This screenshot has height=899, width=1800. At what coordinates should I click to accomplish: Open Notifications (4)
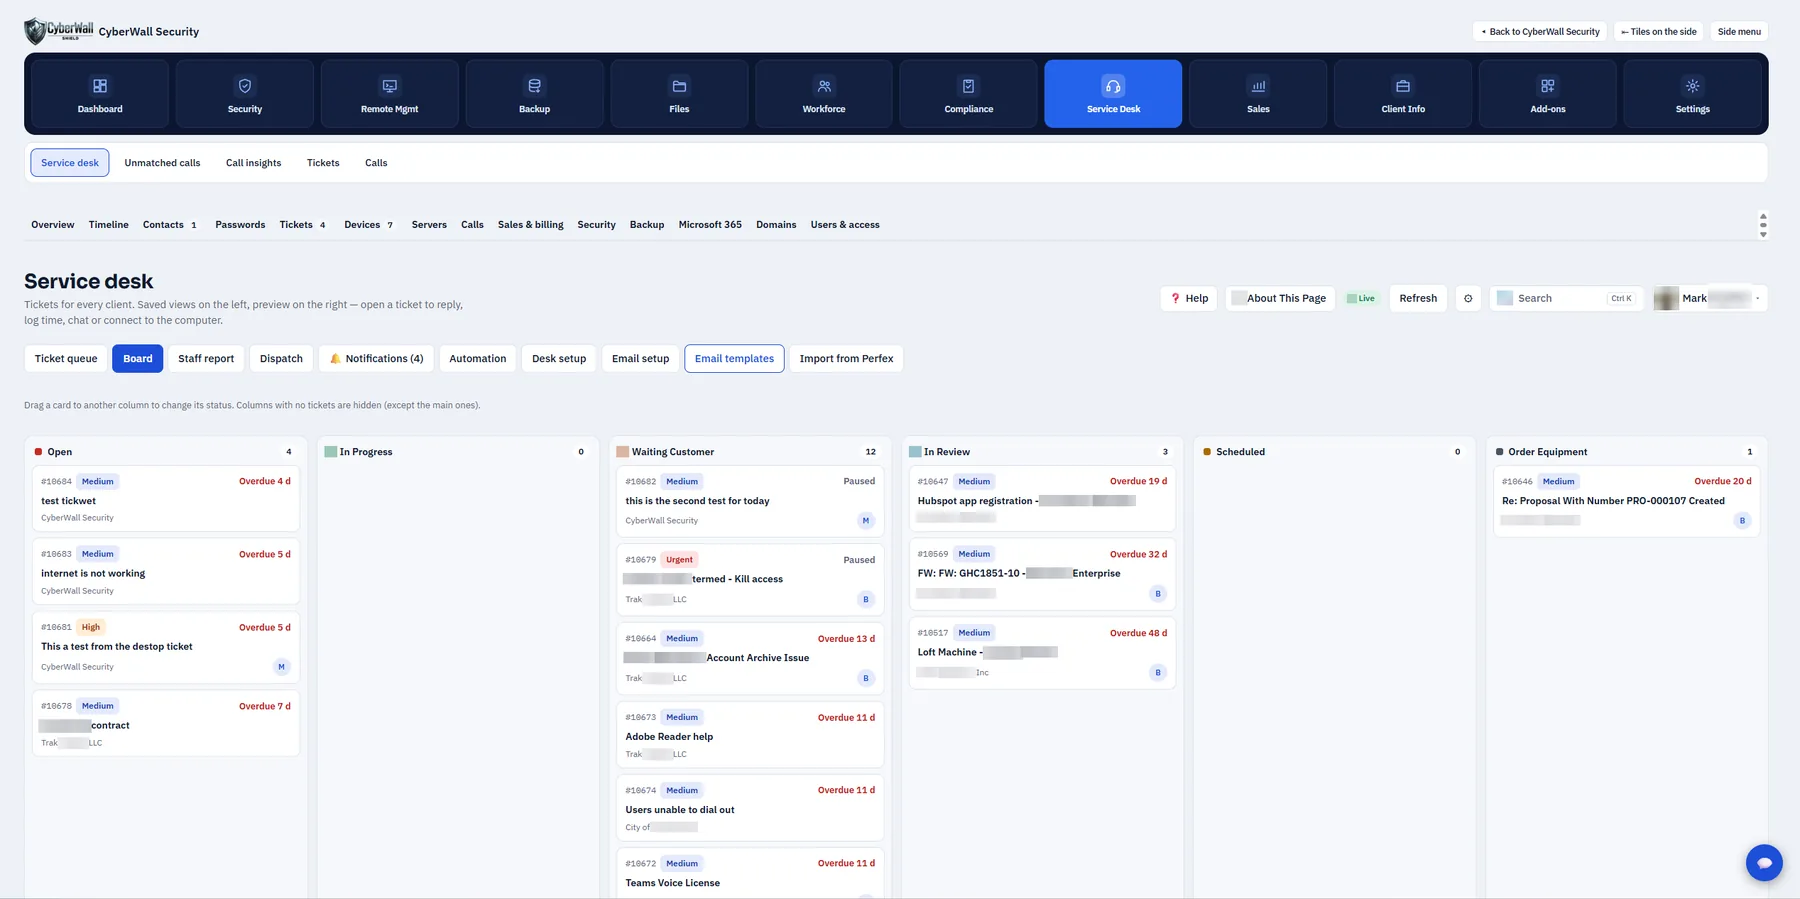(376, 358)
